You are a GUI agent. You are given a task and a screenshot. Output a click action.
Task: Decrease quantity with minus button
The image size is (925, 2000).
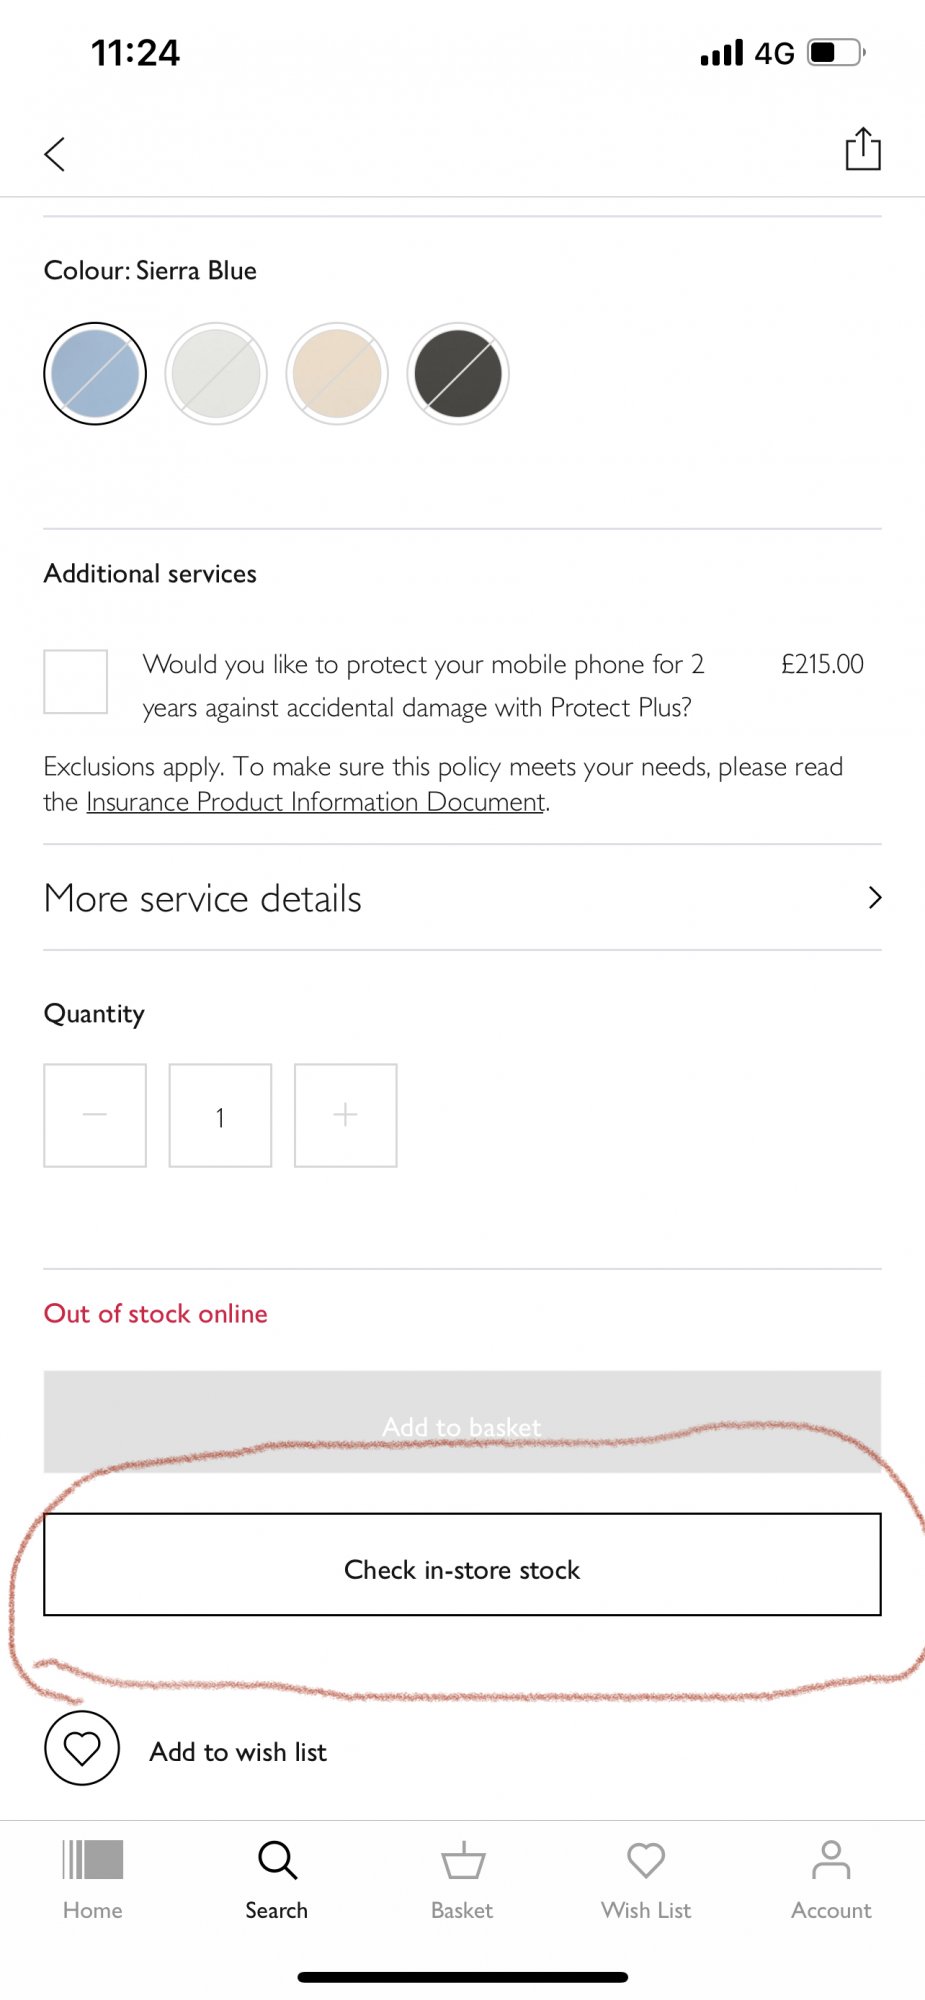click(x=95, y=1115)
